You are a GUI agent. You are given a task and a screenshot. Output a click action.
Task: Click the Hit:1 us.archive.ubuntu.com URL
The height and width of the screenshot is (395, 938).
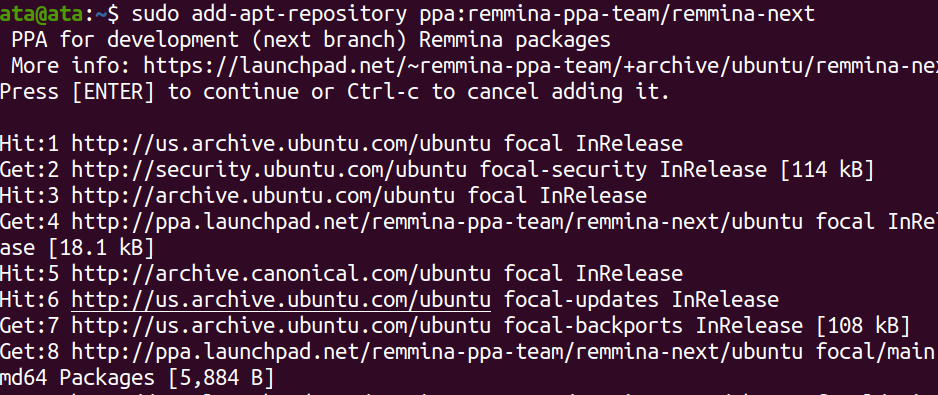(x=281, y=144)
